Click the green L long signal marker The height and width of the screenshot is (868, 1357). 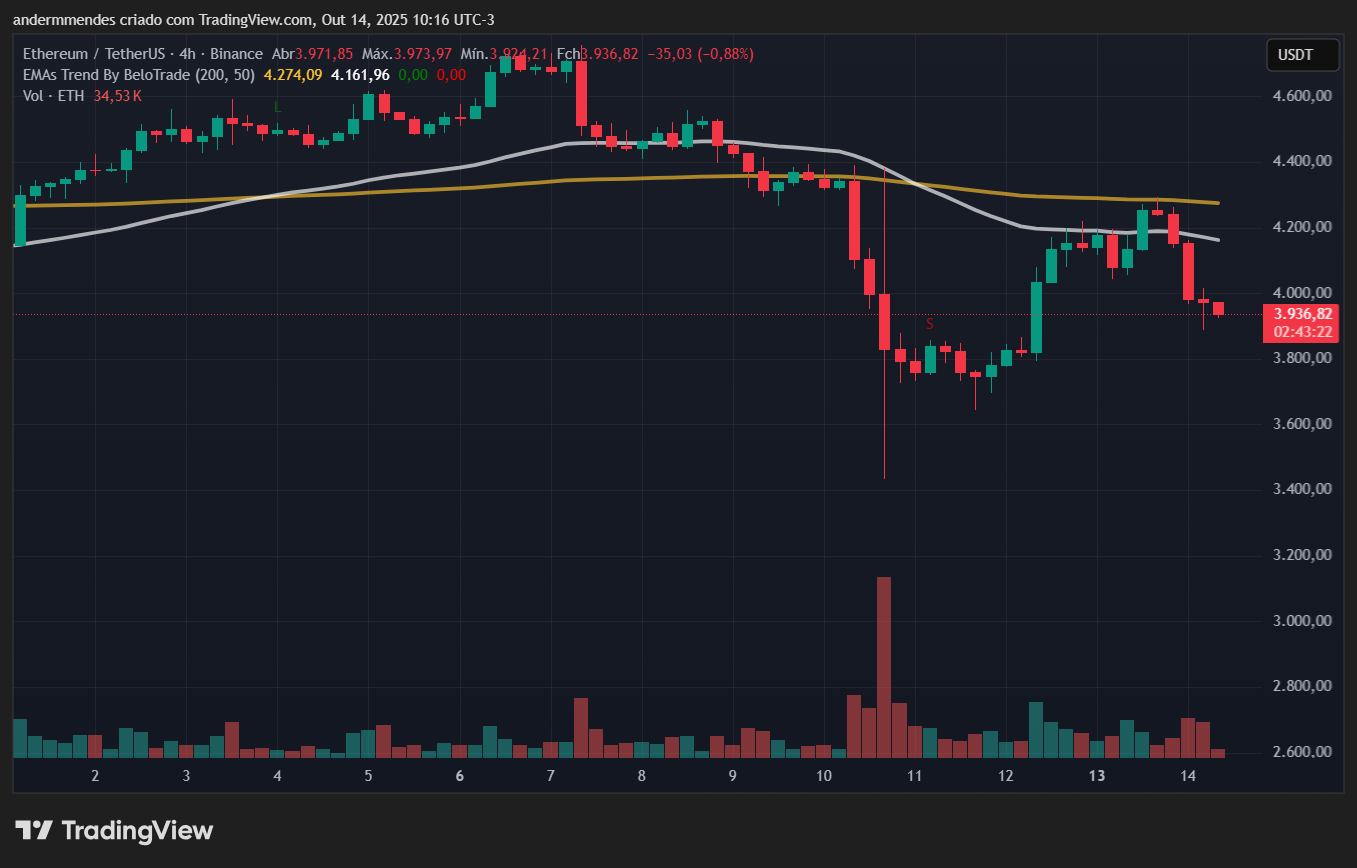pos(277,106)
